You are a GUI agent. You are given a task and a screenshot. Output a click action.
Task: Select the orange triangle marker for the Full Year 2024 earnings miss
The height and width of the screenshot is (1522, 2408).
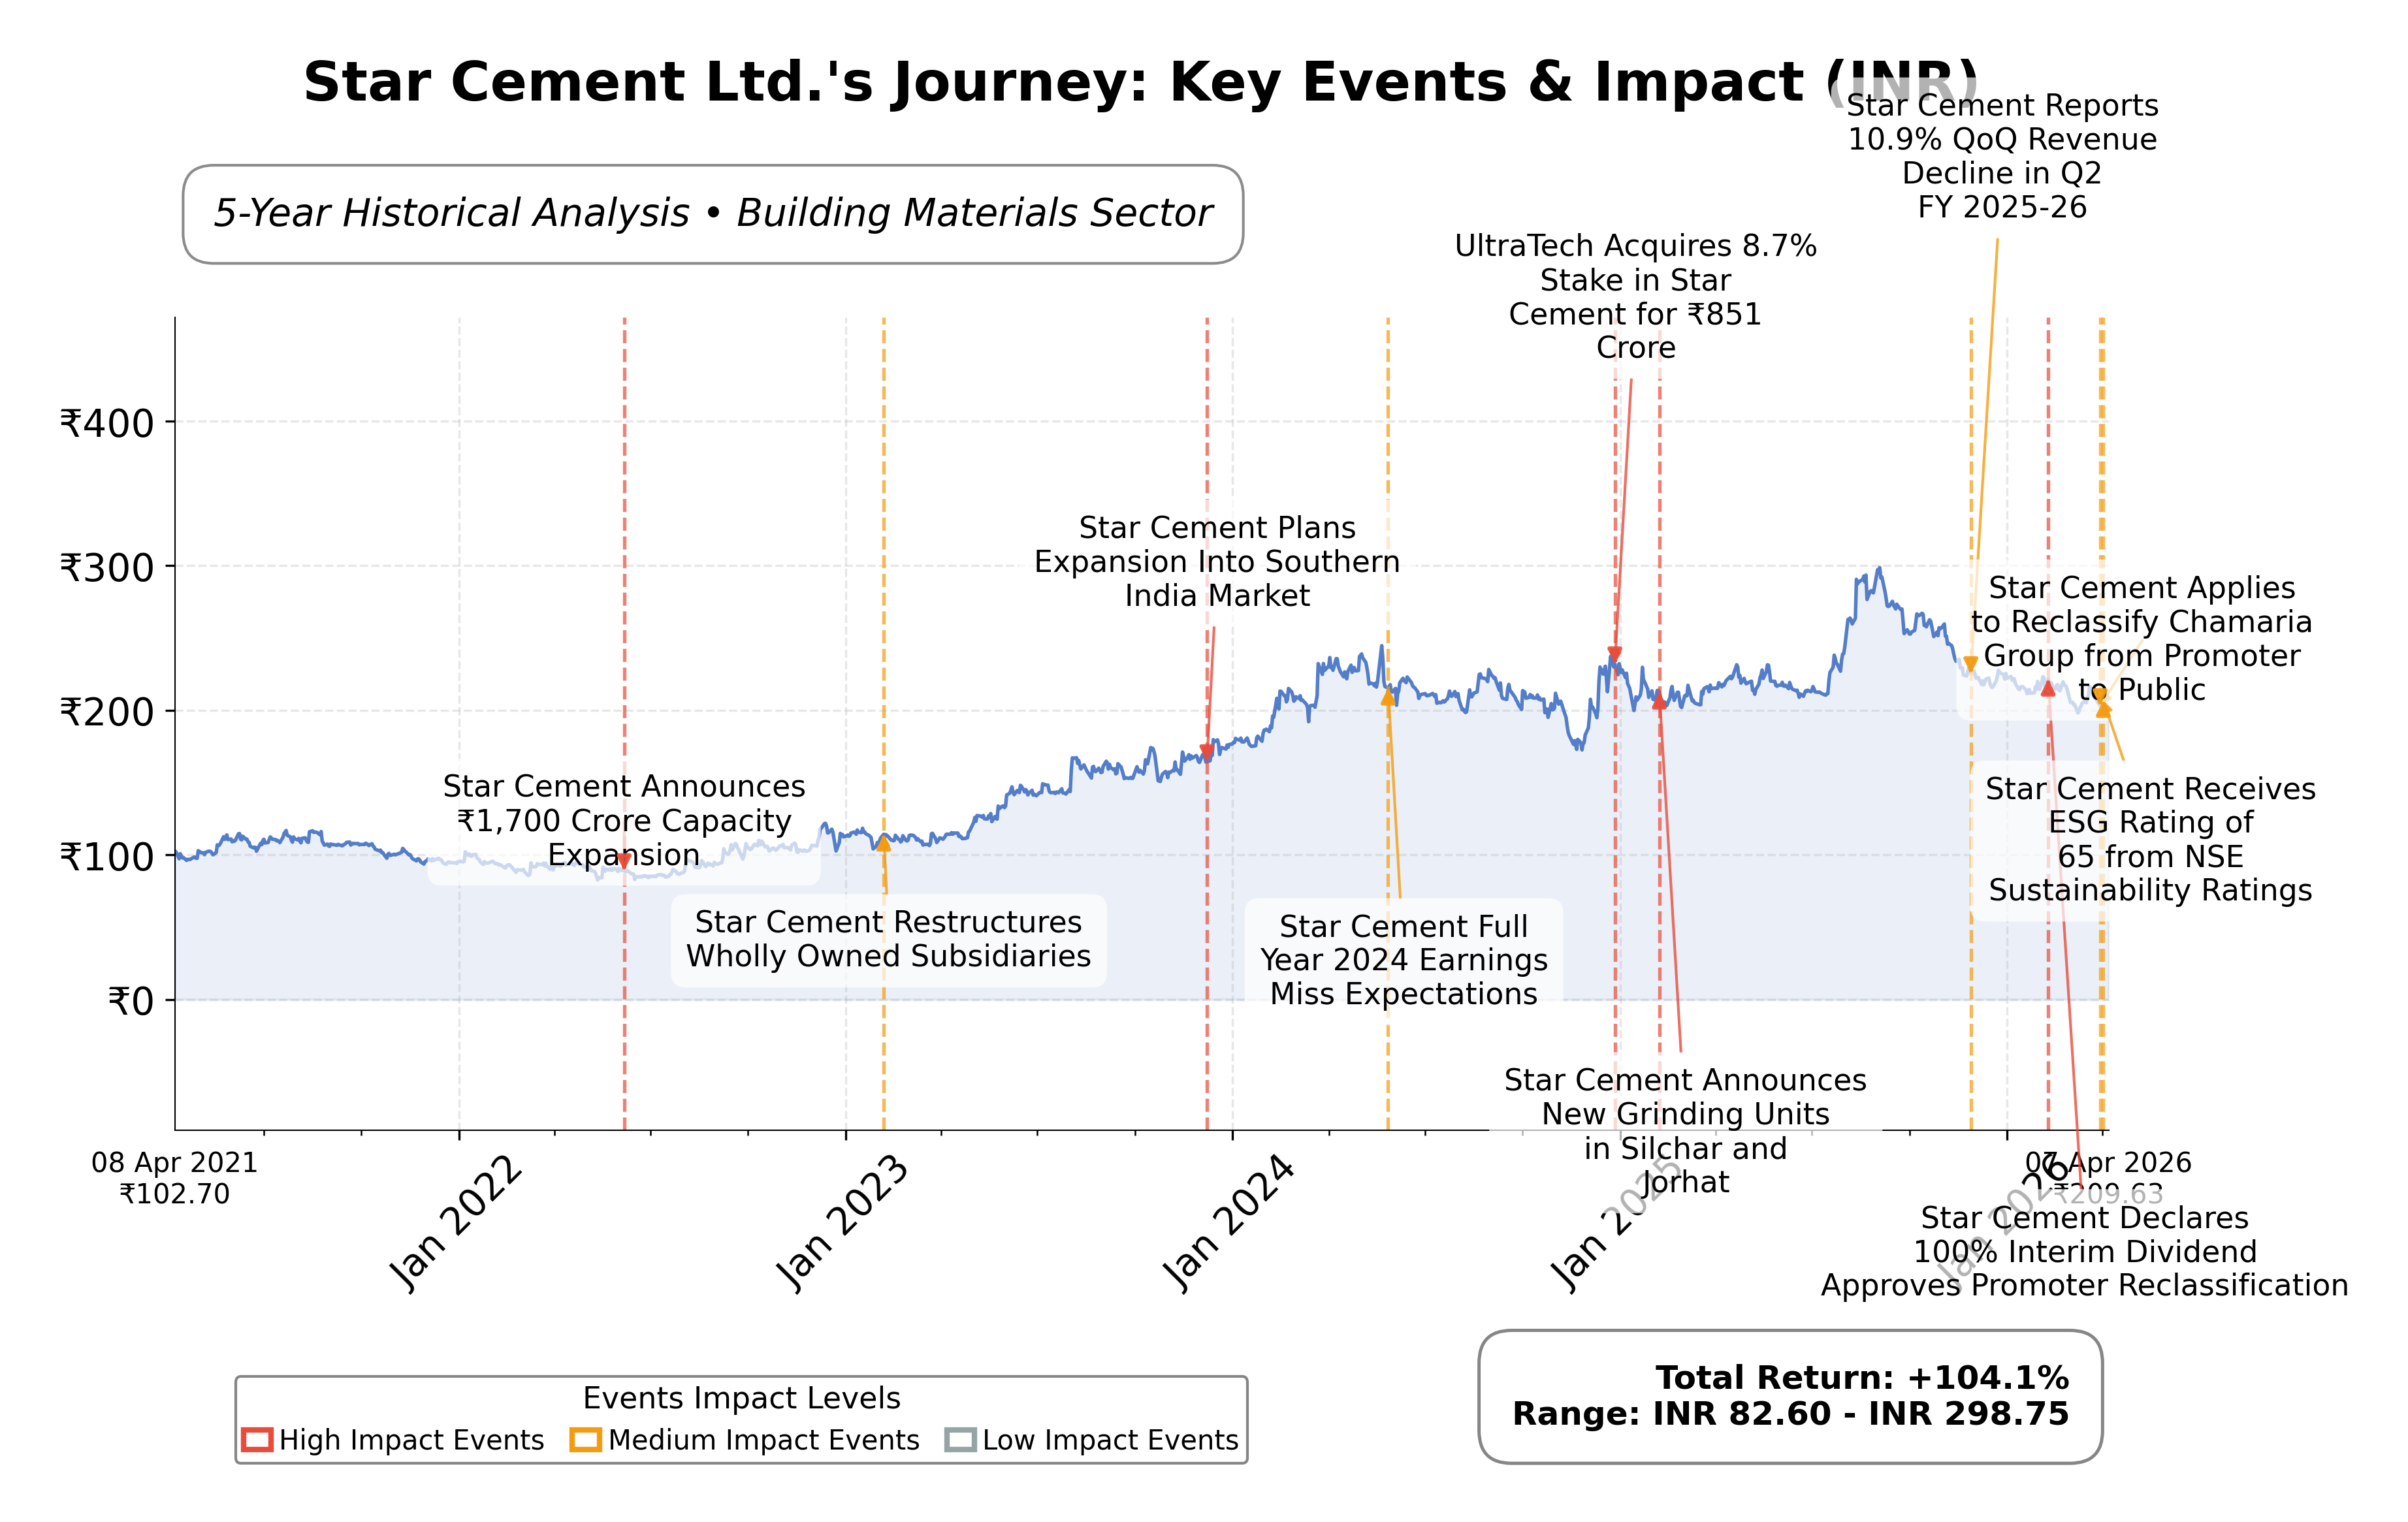[1388, 697]
